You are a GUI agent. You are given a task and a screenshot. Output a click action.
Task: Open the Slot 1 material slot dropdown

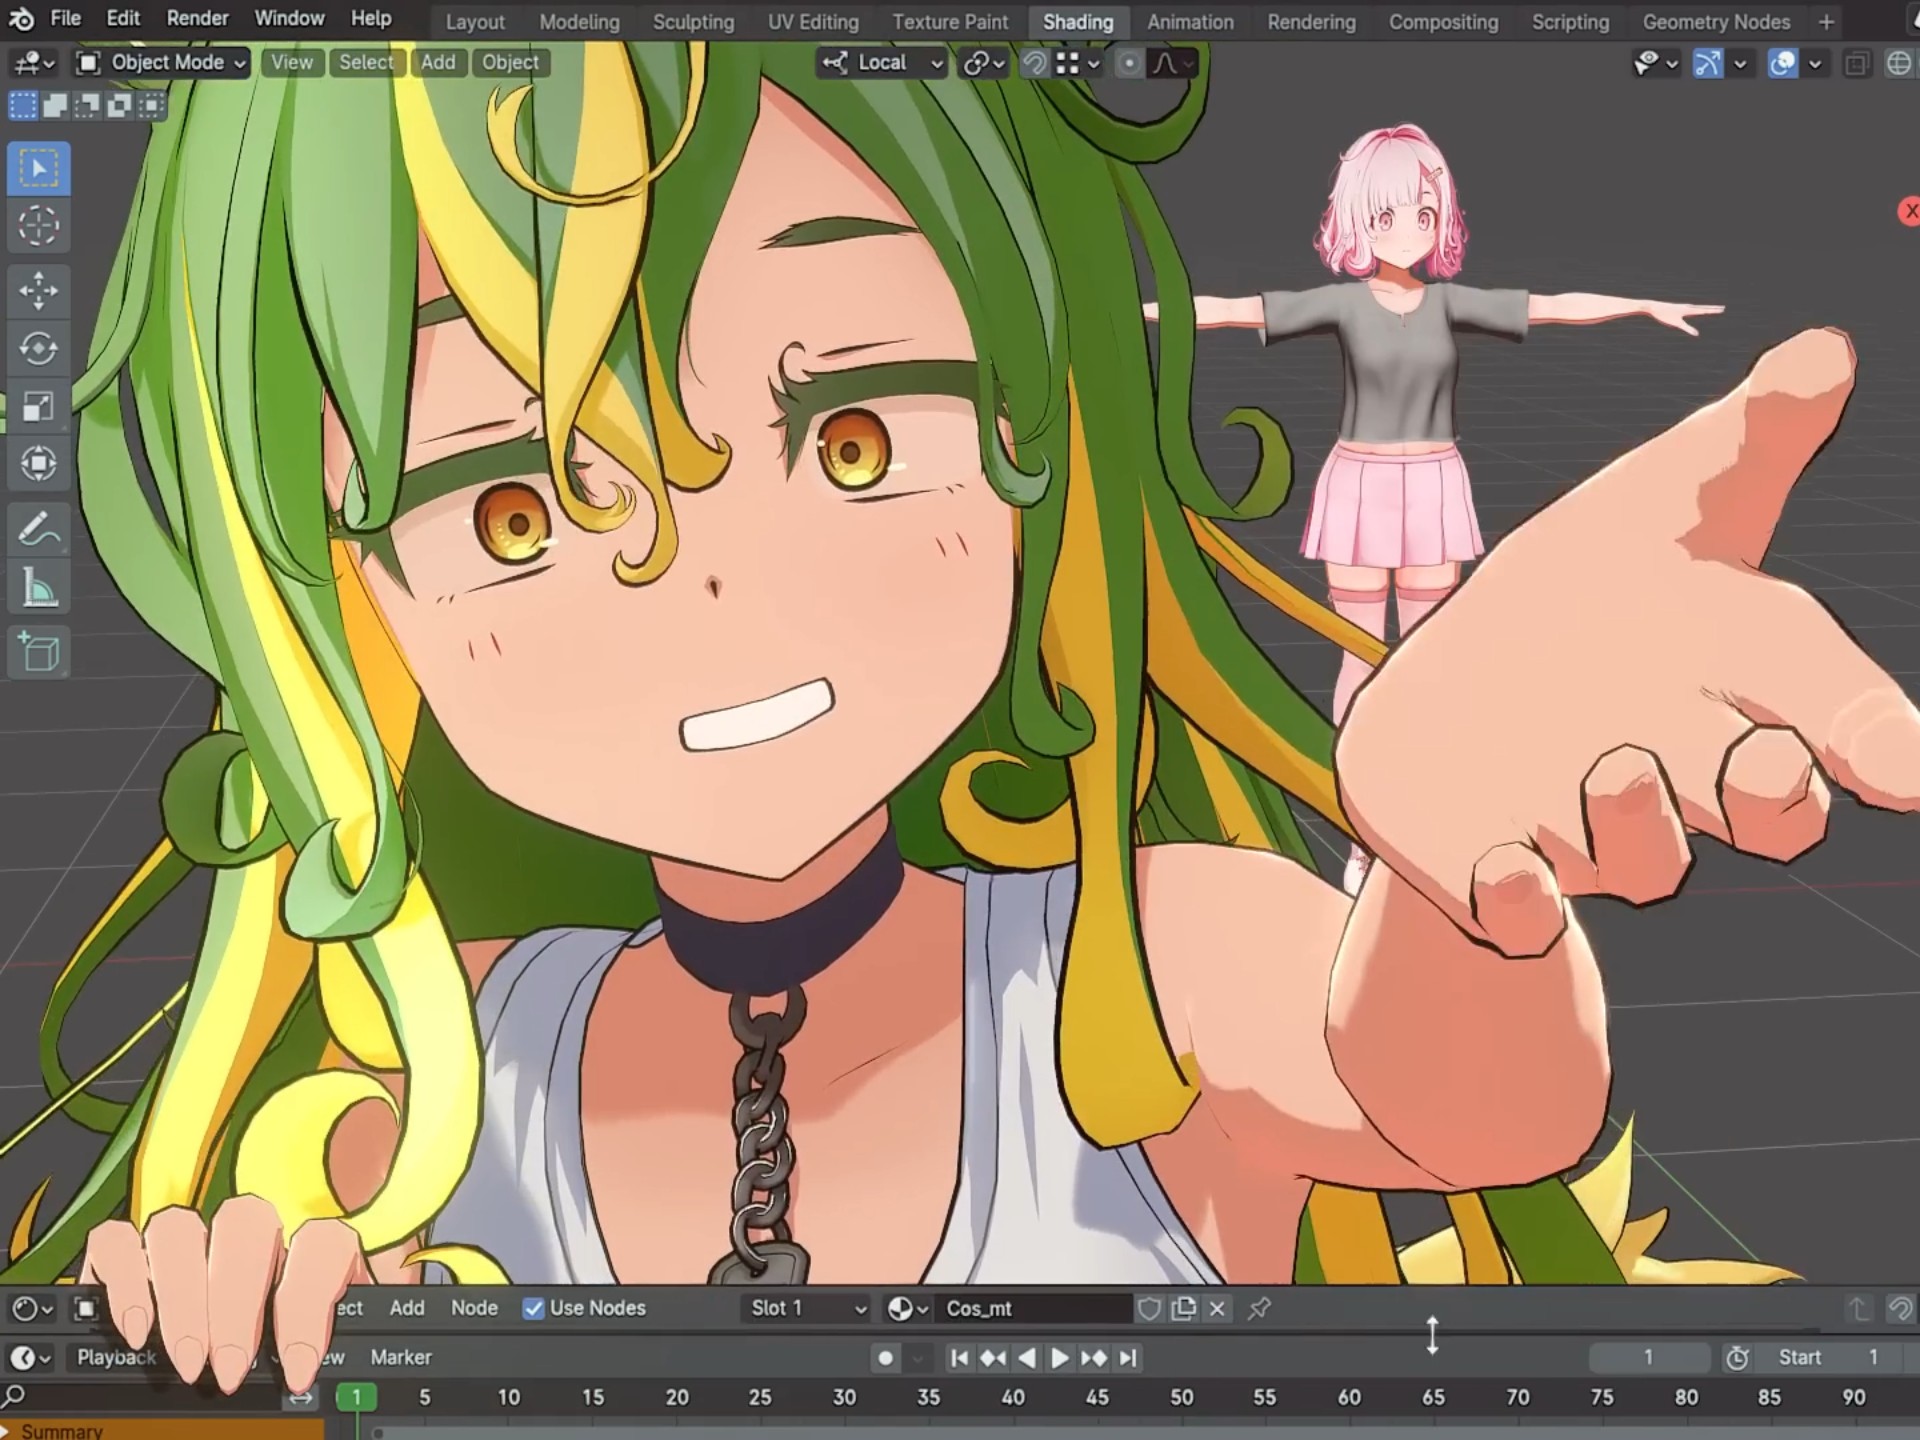tap(807, 1308)
